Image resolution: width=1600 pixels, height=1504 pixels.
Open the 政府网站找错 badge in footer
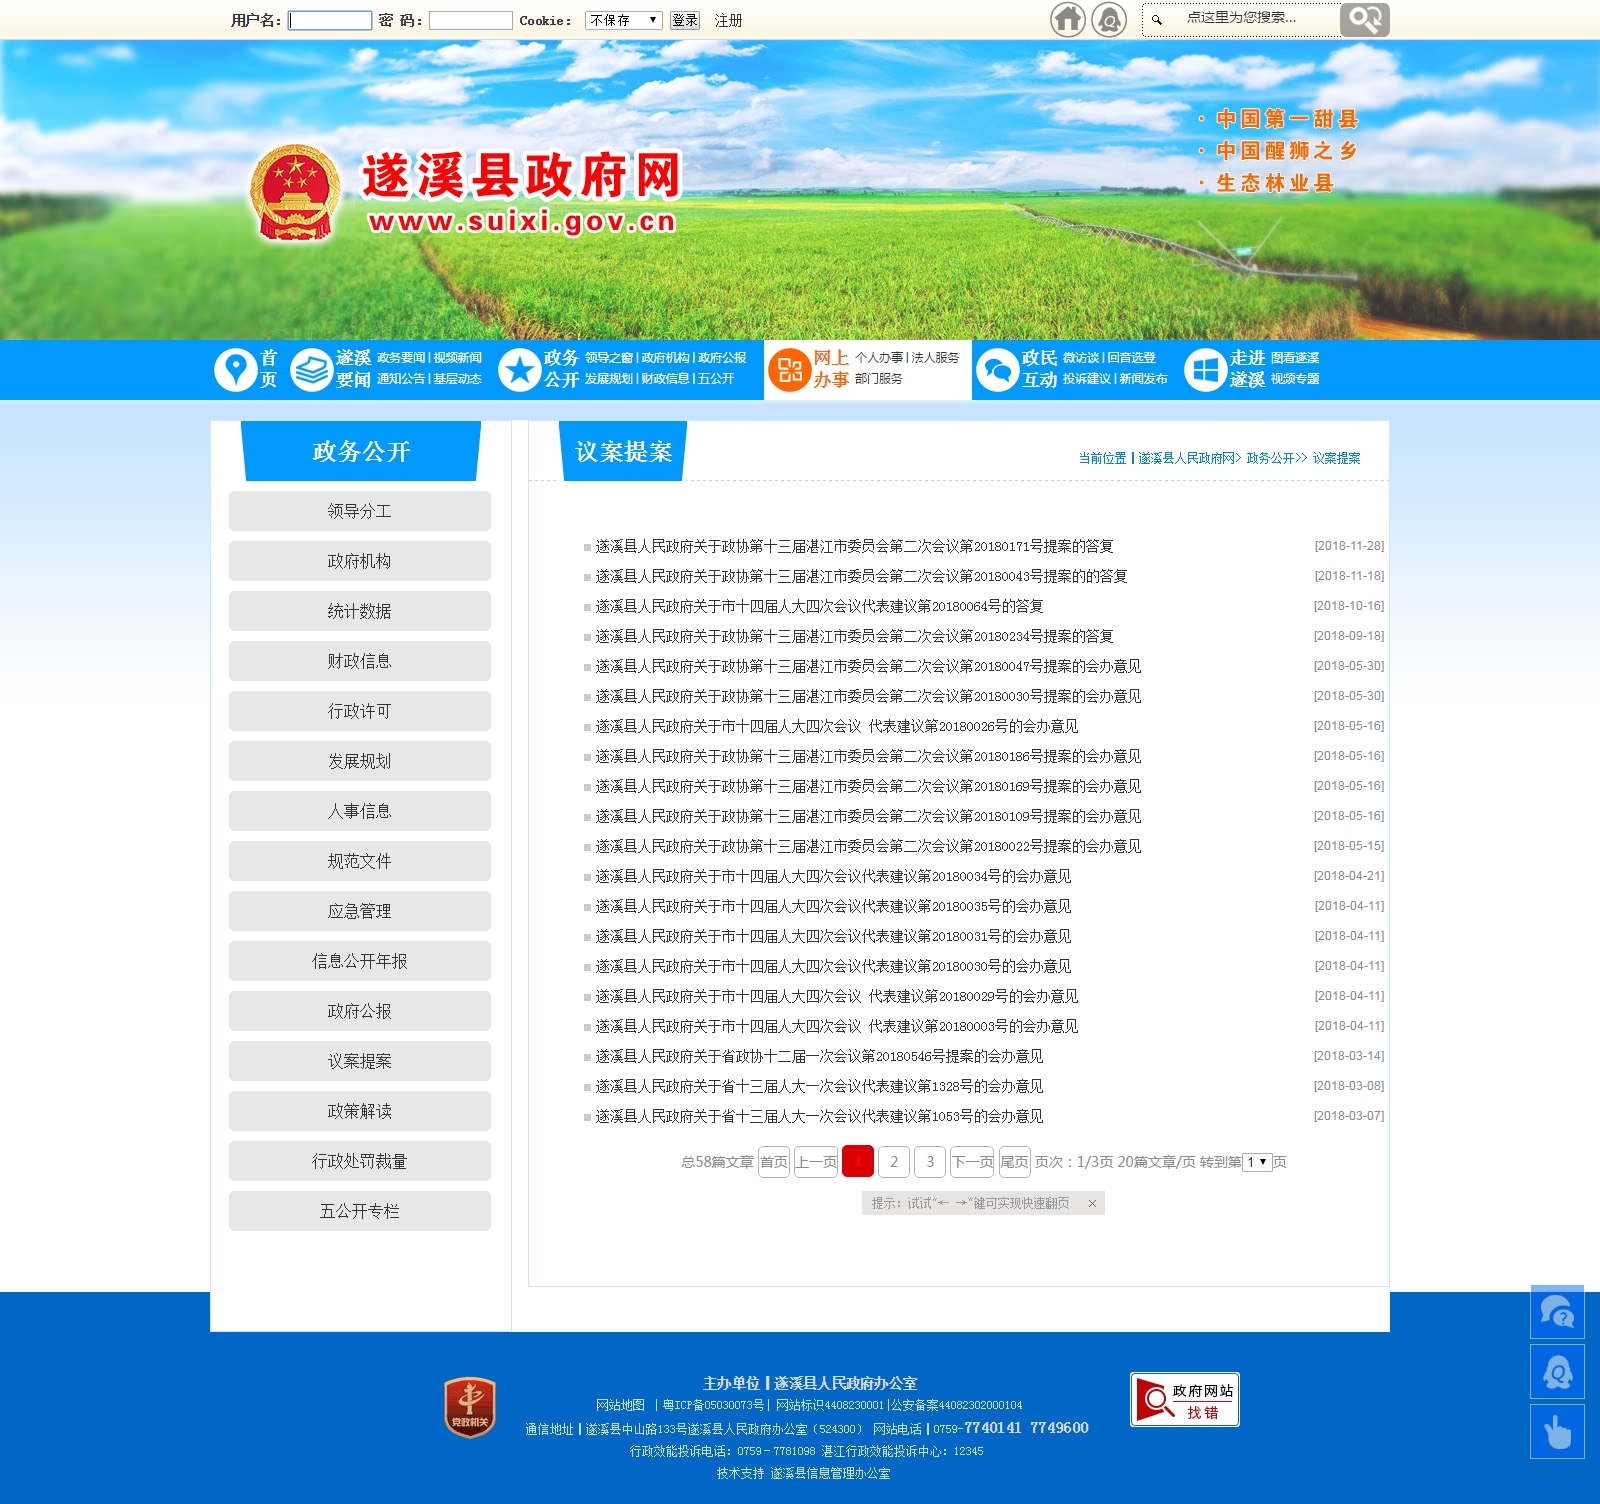click(x=1184, y=1400)
